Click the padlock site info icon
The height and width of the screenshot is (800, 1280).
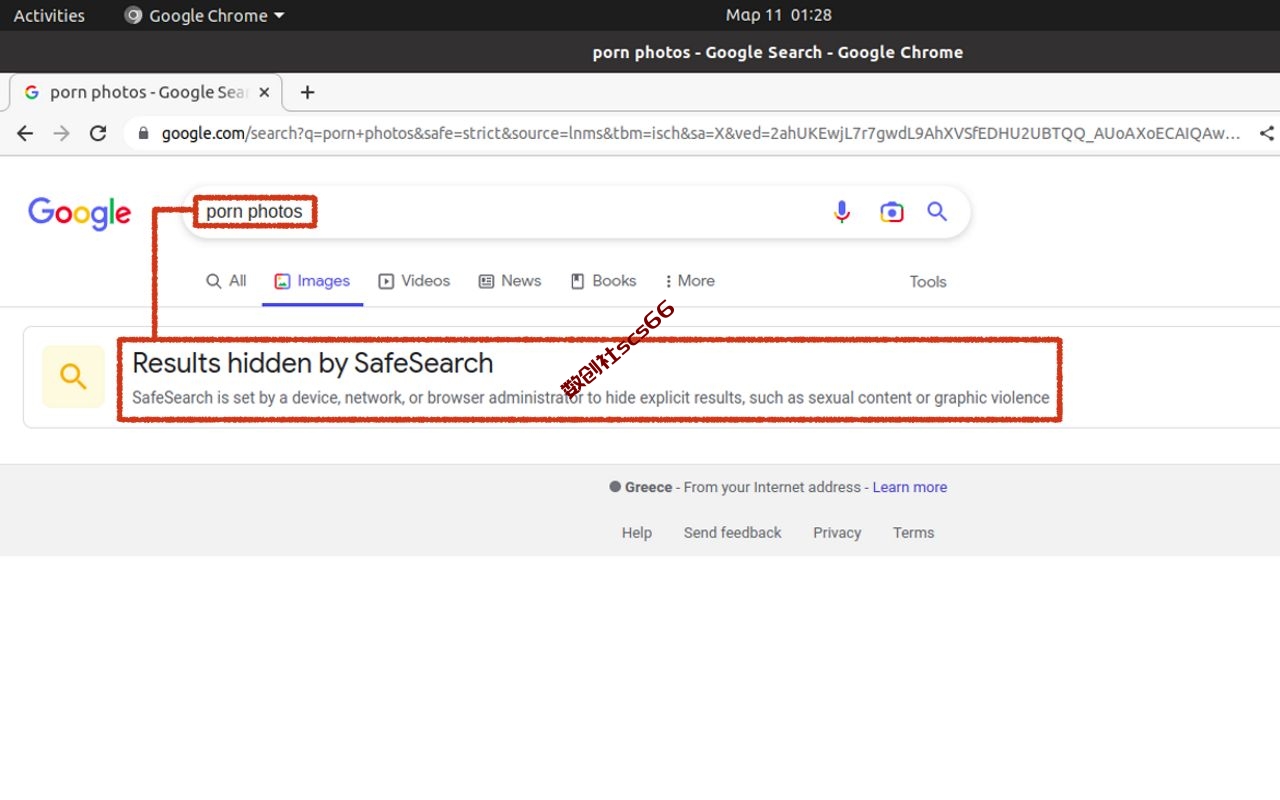coord(143,133)
